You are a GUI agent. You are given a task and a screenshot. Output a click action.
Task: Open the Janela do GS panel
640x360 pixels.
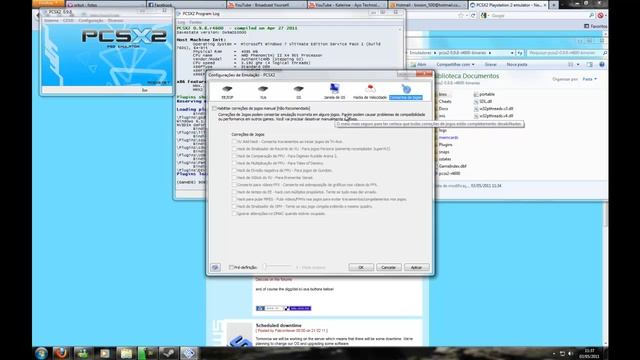click(x=334, y=92)
